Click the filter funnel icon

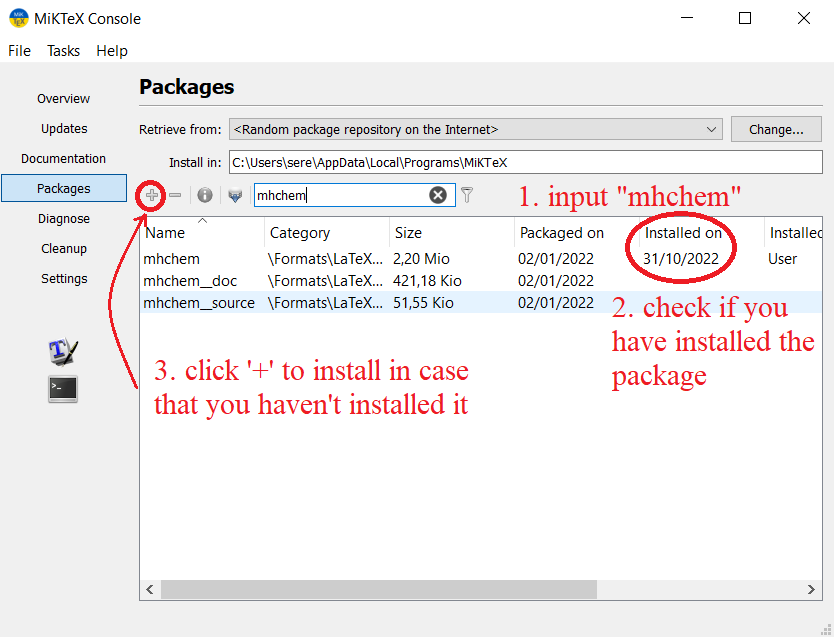[x=467, y=196]
